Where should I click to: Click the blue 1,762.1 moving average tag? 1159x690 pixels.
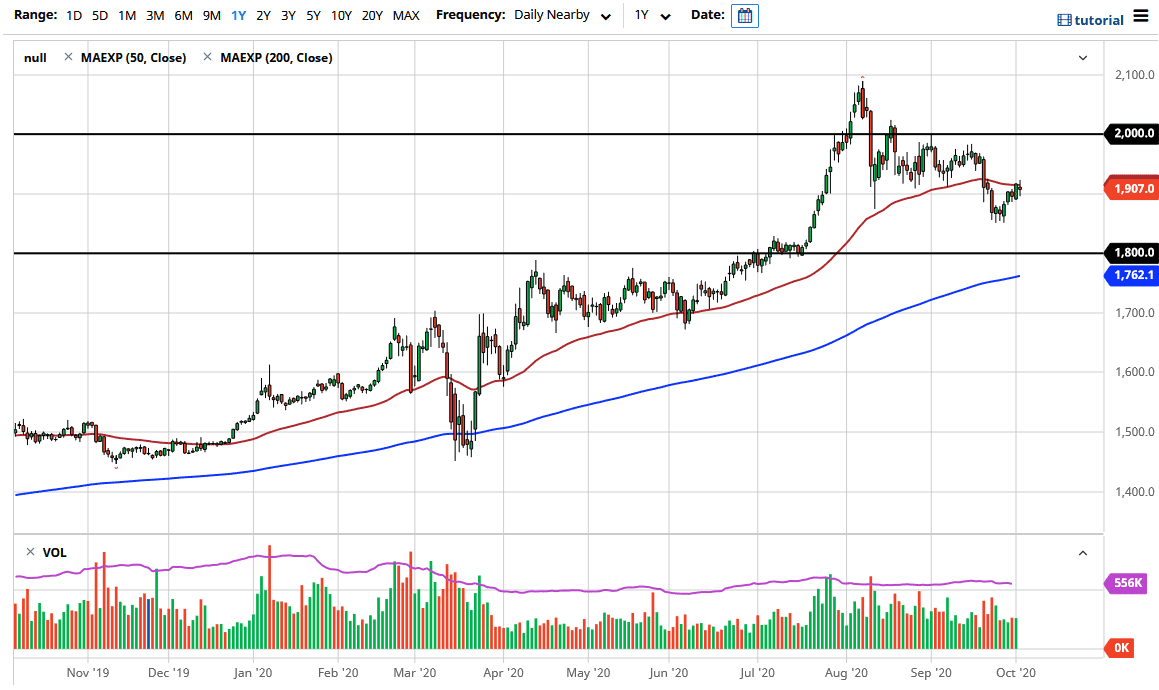click(1131, 275)
